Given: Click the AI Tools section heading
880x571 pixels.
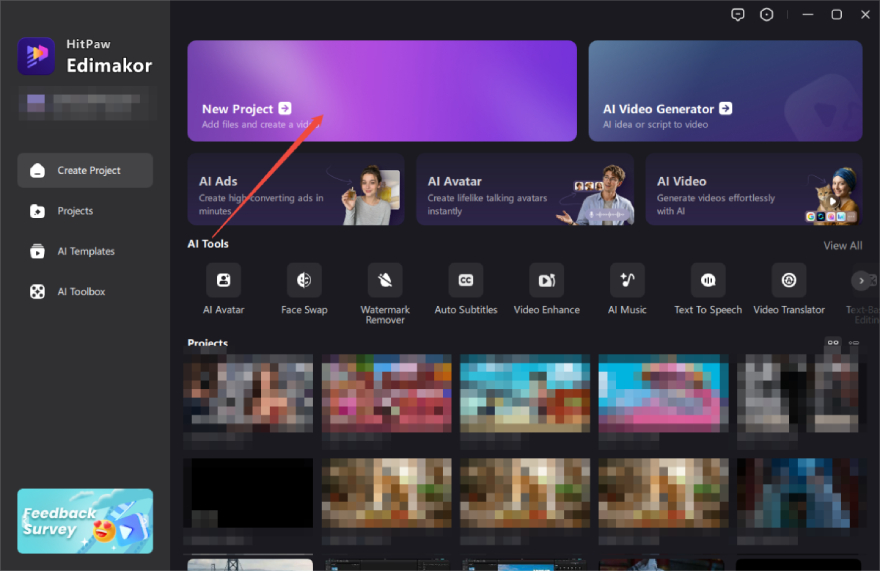Looking at the screenshot, I should click(x=208, y=244).
